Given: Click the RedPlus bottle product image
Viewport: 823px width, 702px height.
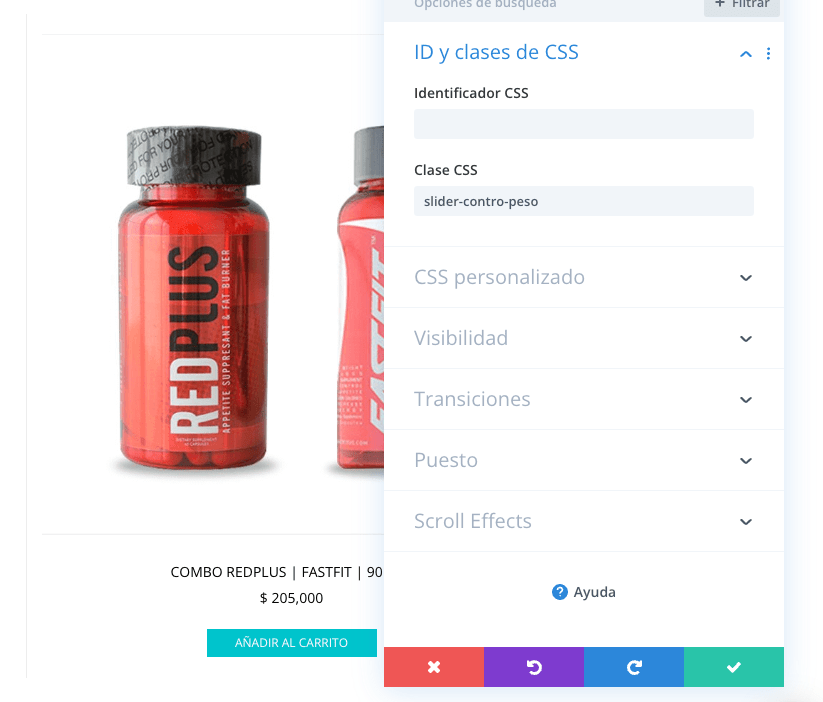Looking at the screenshot, I should coord(193,297).
